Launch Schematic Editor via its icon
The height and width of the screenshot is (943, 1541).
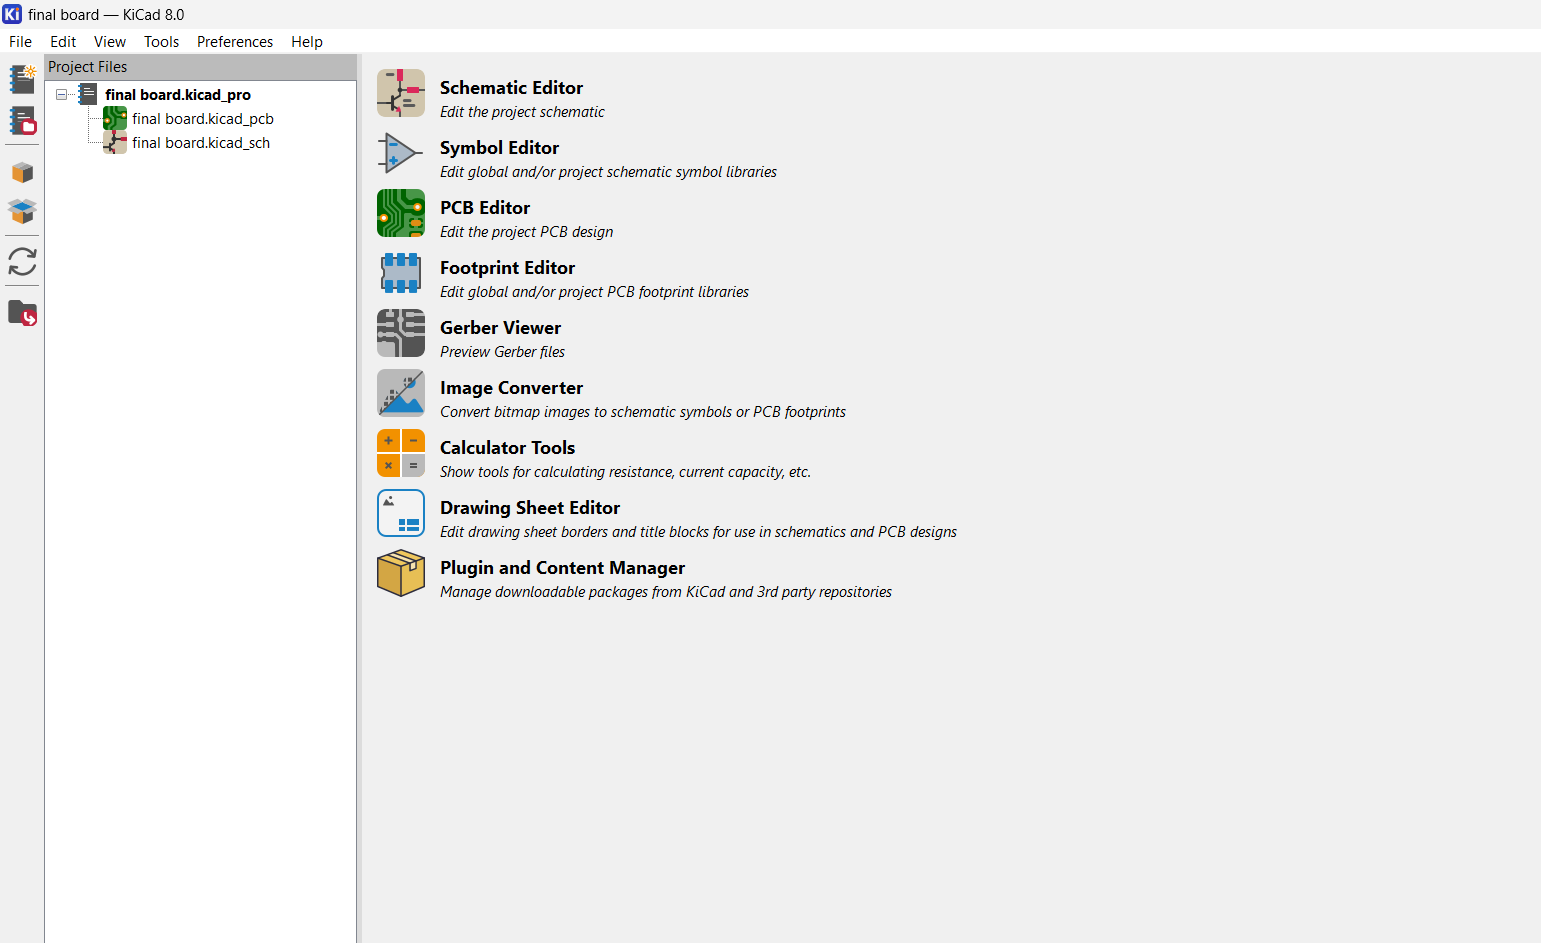[x=401, y=93]
